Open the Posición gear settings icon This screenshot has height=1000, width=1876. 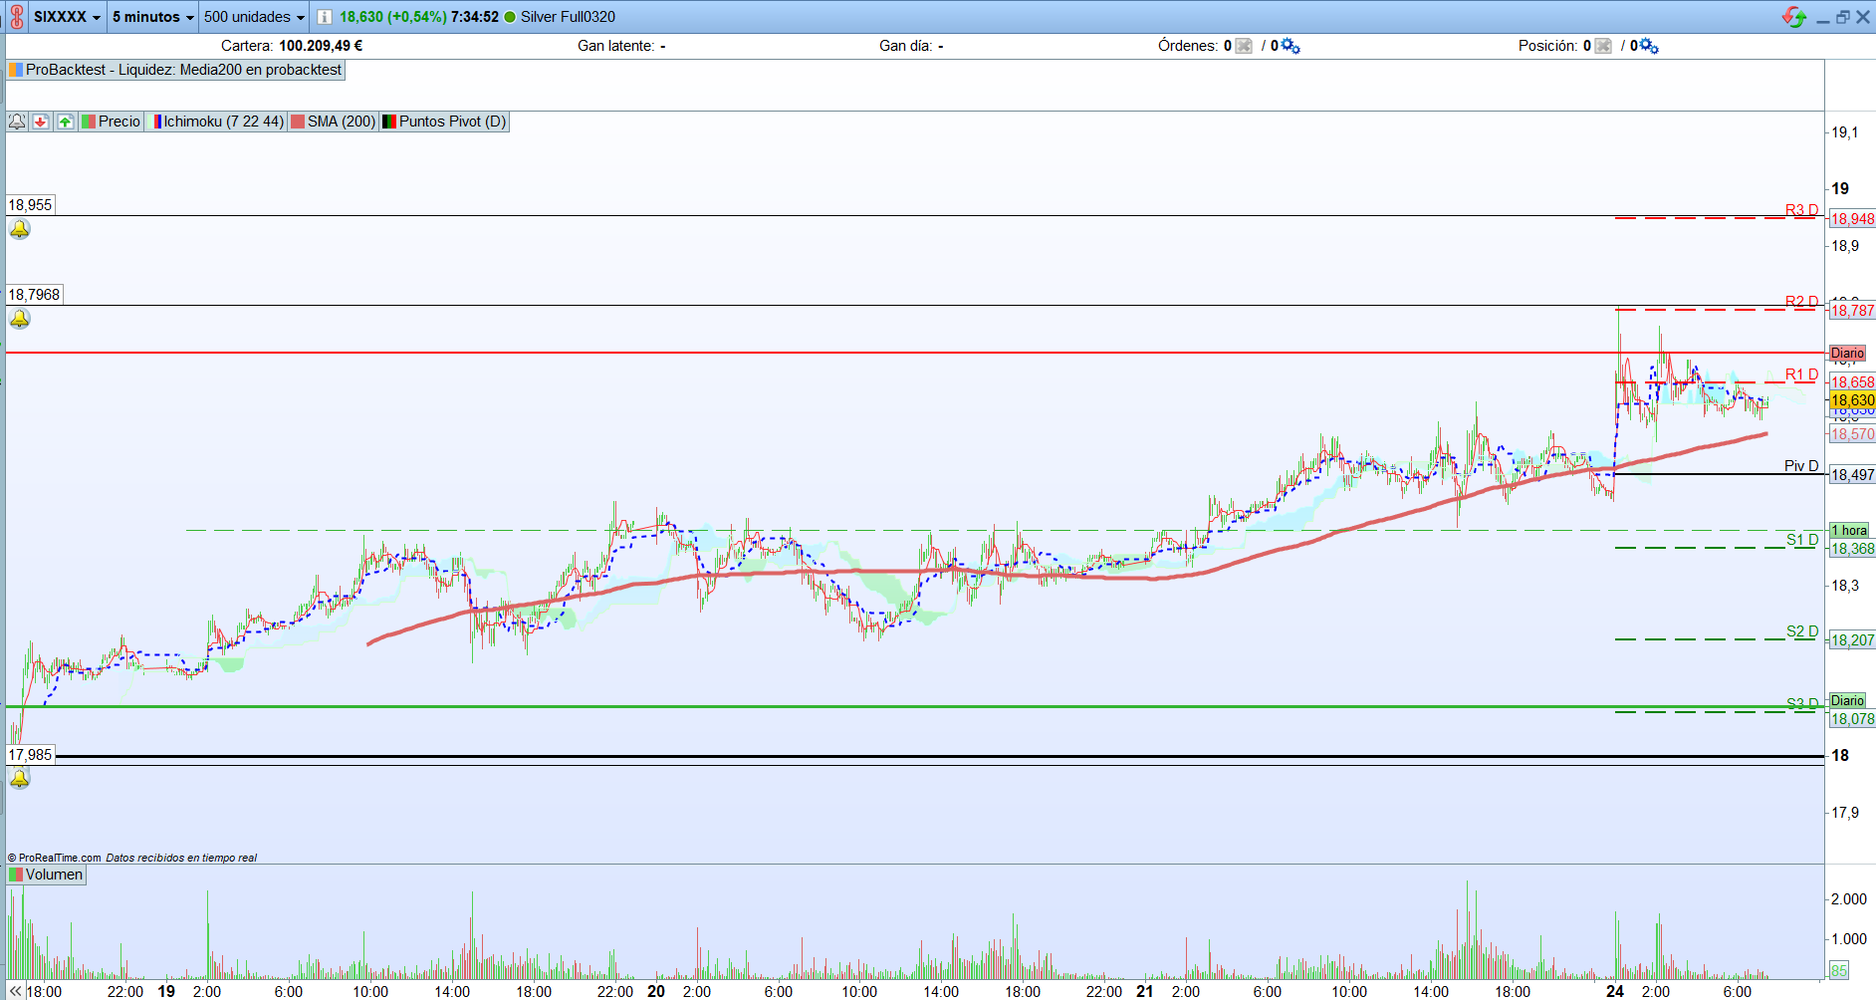(x=1649, y=46)
